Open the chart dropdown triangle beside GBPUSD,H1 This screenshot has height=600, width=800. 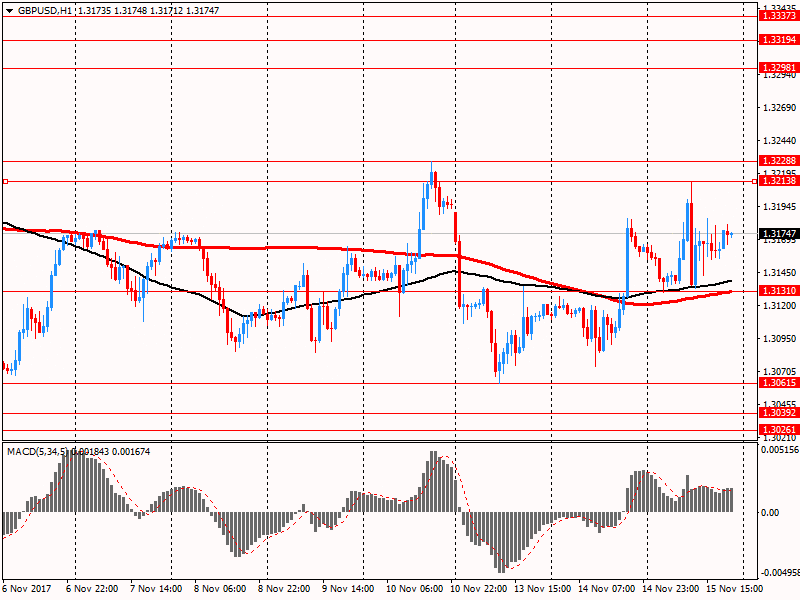pos(9,11)
